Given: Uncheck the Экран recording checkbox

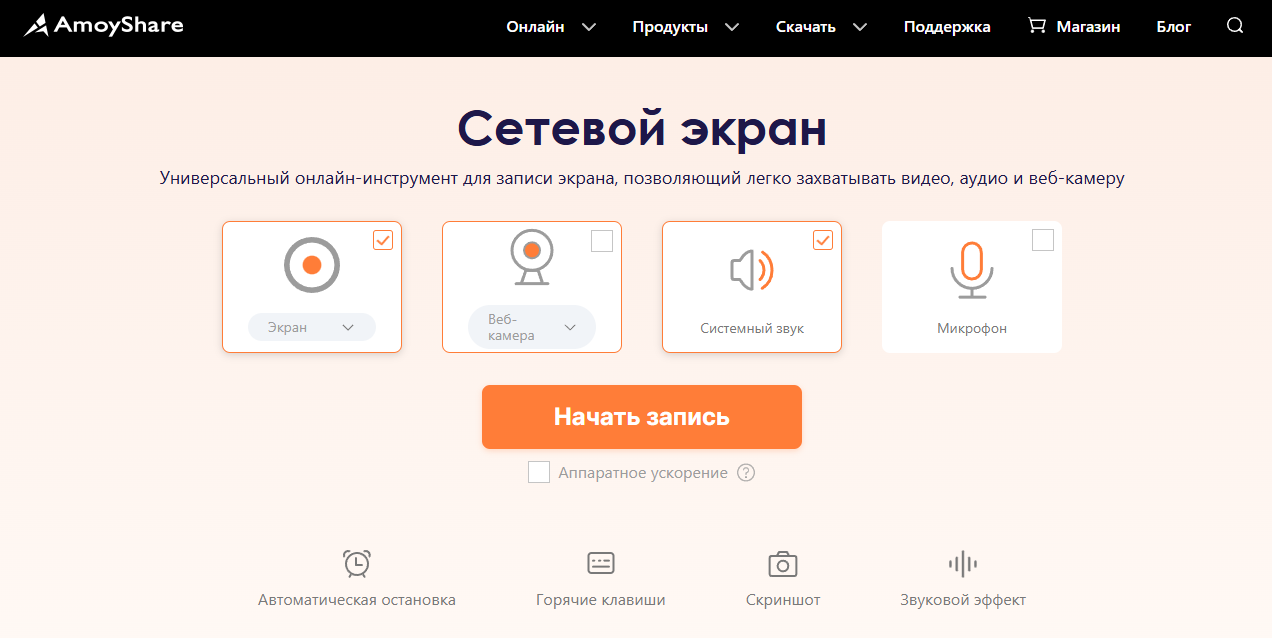Looking at the screenshot, I should click(383, 240).
